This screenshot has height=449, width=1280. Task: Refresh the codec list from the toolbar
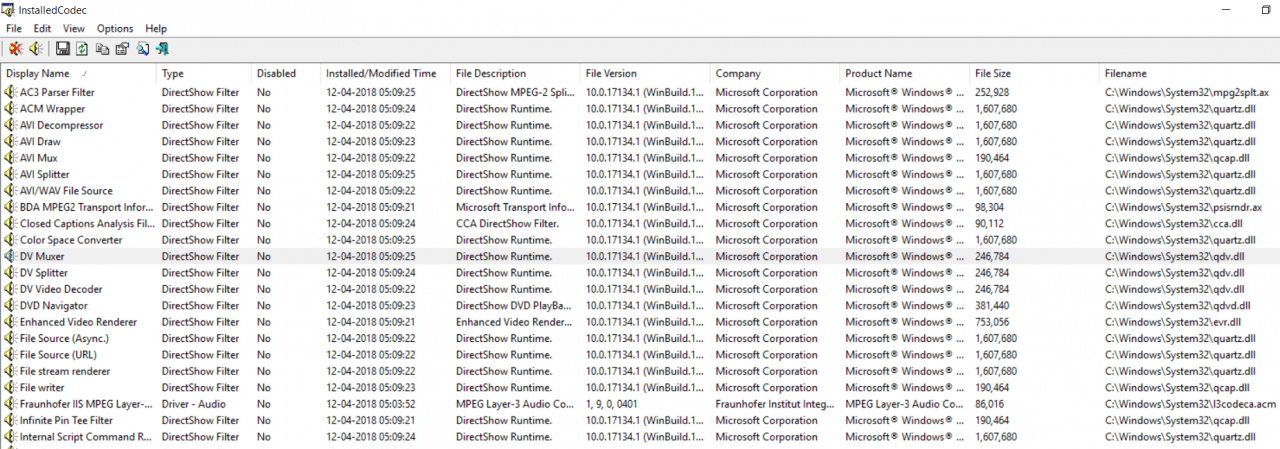(82, 49)
